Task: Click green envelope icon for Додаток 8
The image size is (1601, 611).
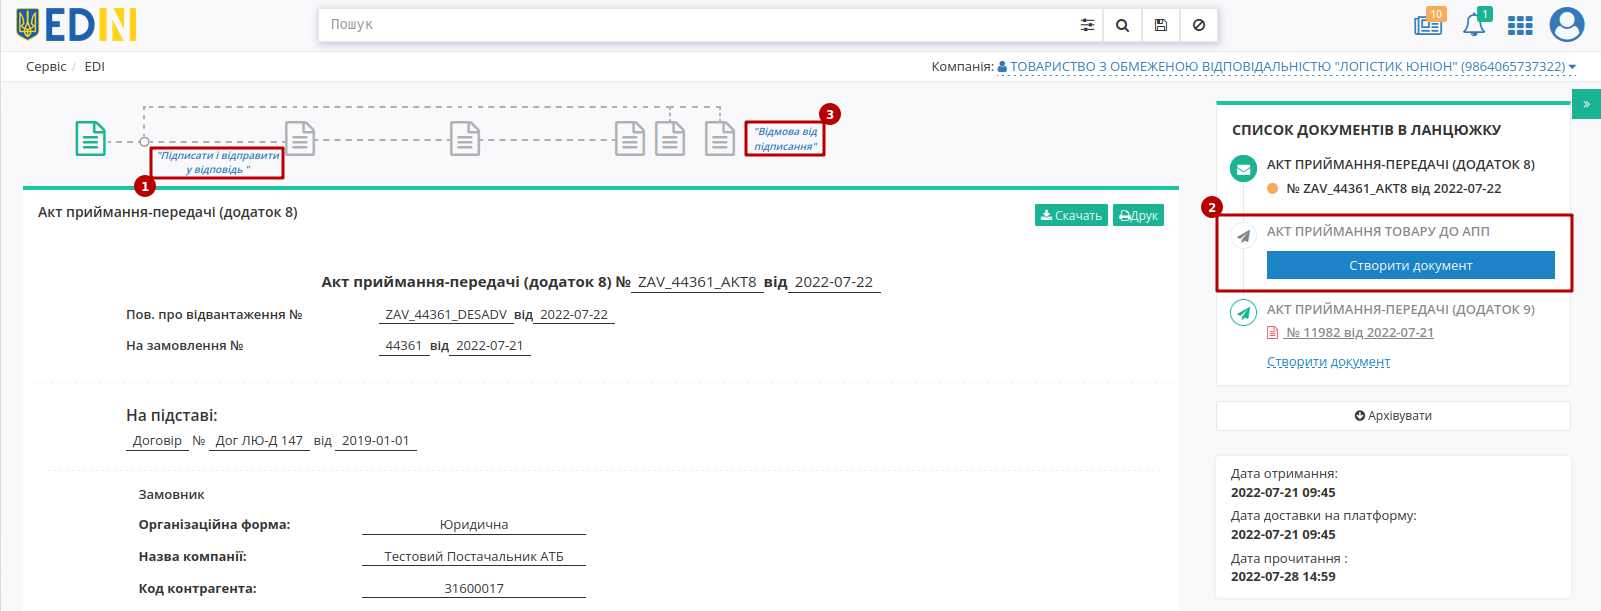Action: click(1243, 169)
